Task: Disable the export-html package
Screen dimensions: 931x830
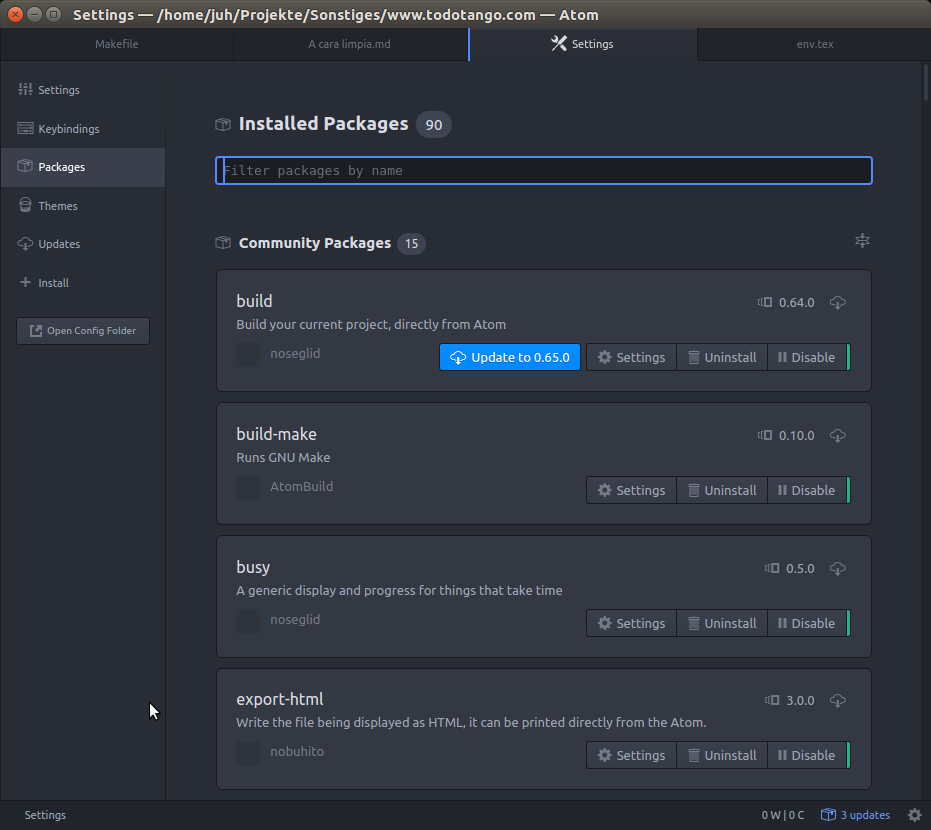Action: [807, 755]
